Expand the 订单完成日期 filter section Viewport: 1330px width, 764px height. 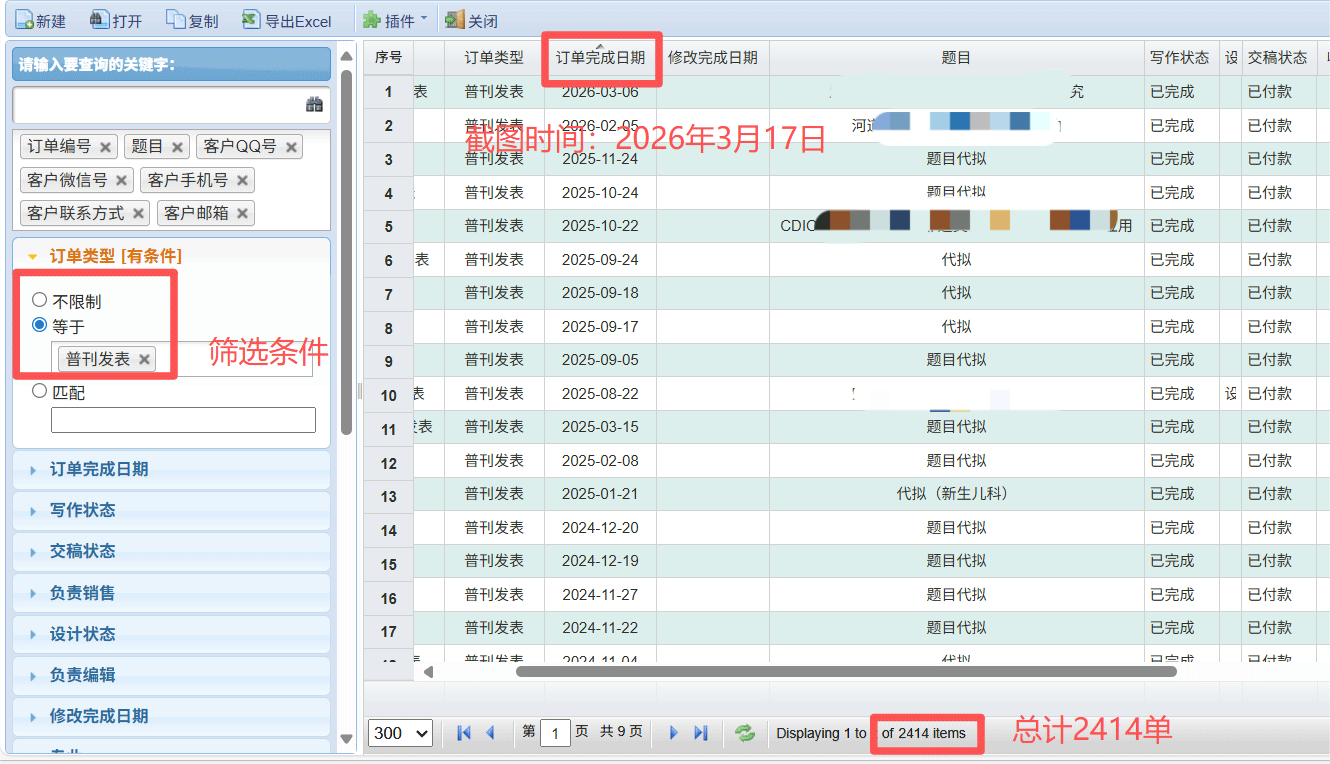click(98, 469)
